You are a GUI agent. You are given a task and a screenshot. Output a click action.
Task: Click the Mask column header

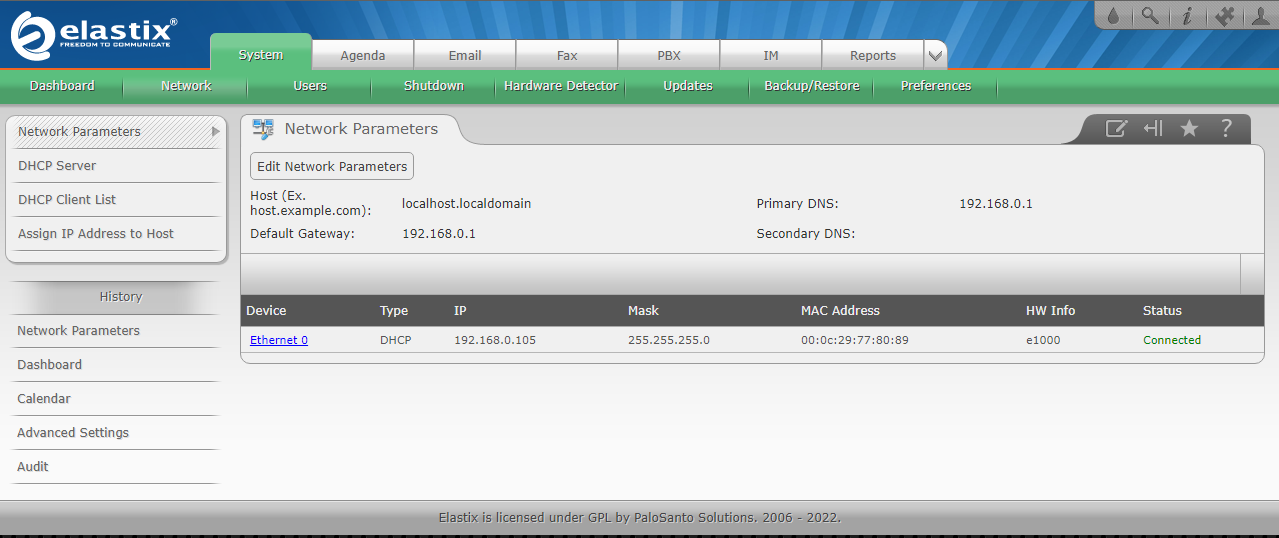pos(643,311)
